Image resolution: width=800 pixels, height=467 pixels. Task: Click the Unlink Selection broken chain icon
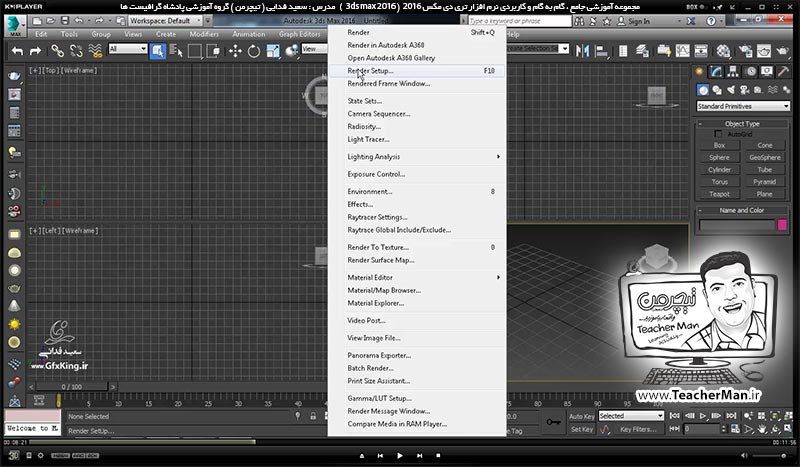[76, 51]
